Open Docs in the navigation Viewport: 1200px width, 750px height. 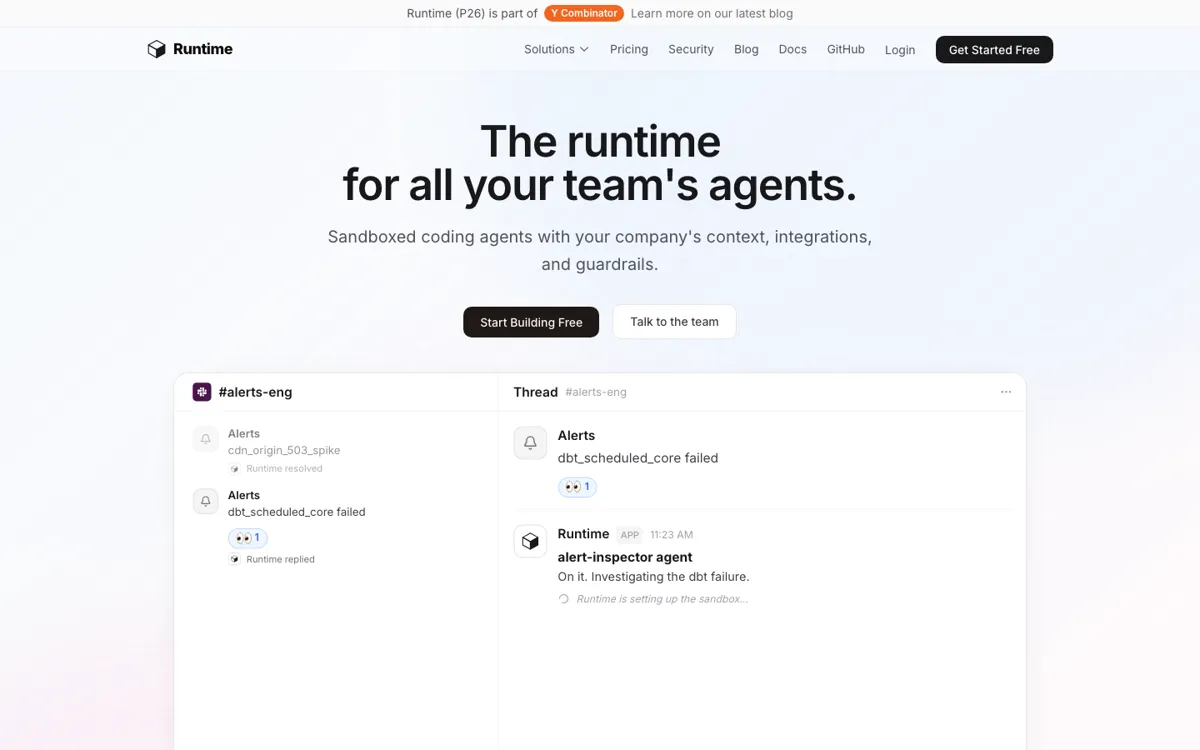pos(793,49)
